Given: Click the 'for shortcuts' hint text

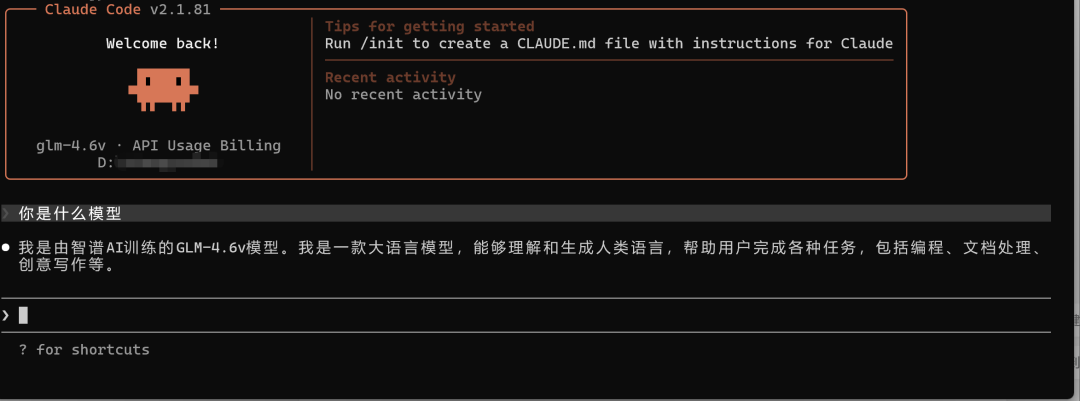Looking at the screenshot, I should click(x=93, y=350).
